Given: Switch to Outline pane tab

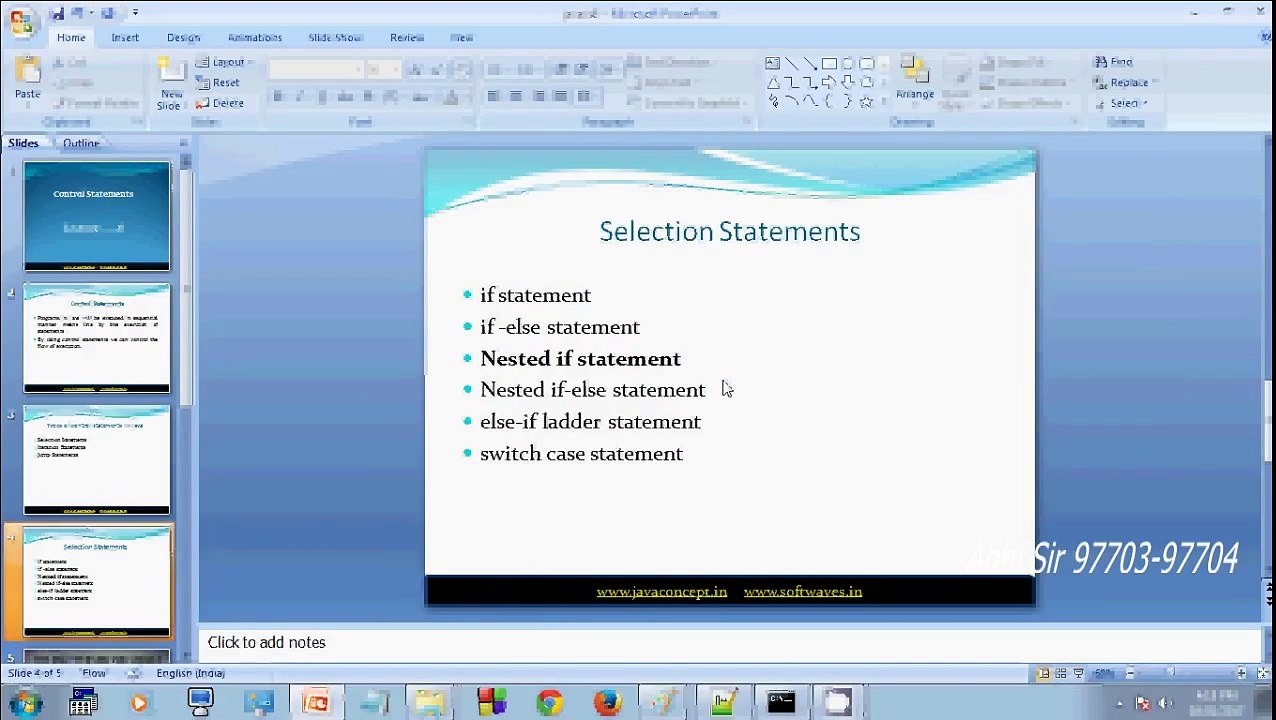Looking at the screenshot, I should click(81, 143).
